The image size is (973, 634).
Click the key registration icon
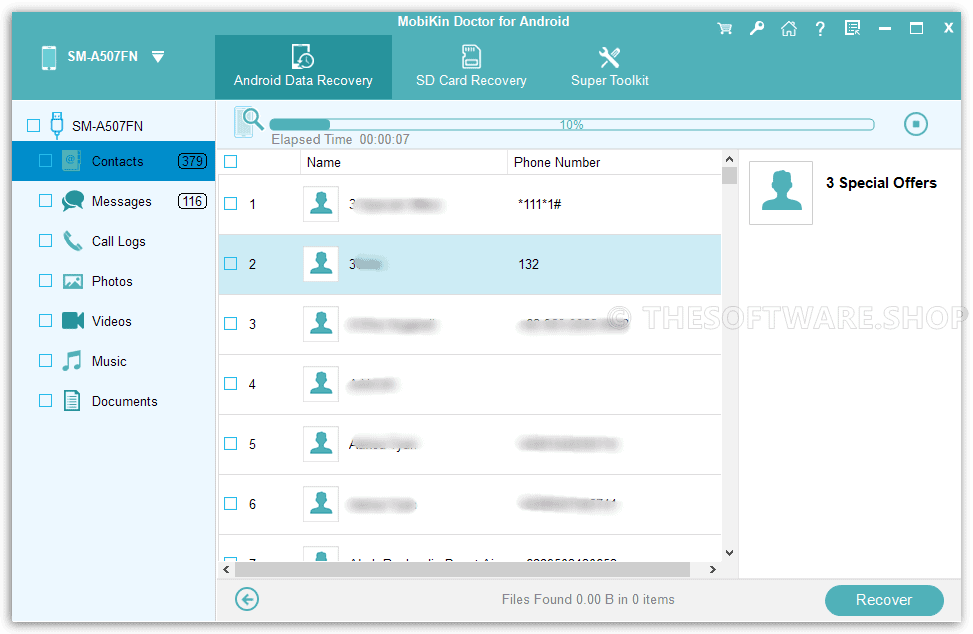[x=756, y=29]
